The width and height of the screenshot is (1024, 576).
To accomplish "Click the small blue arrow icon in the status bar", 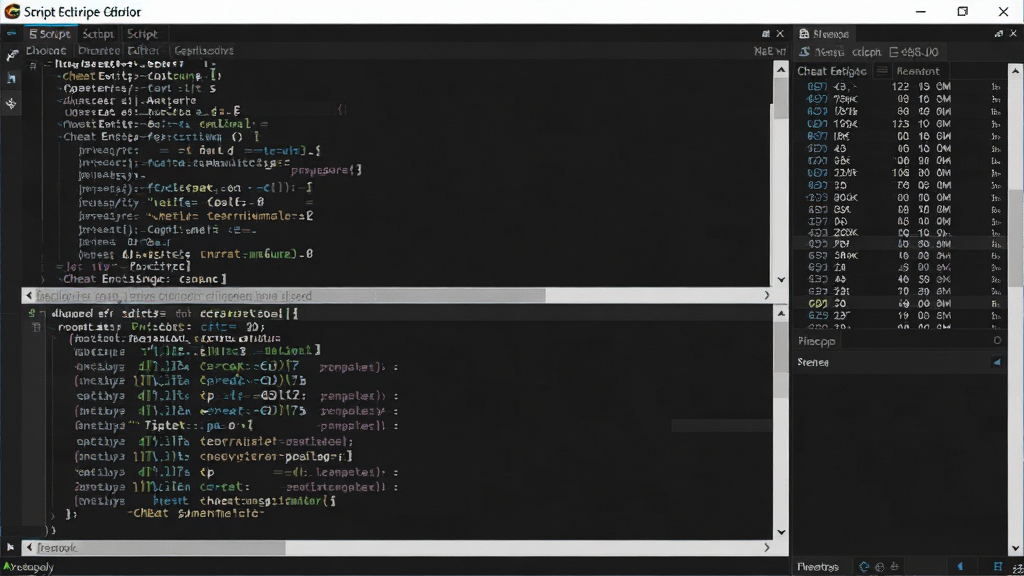I will 961,567.
